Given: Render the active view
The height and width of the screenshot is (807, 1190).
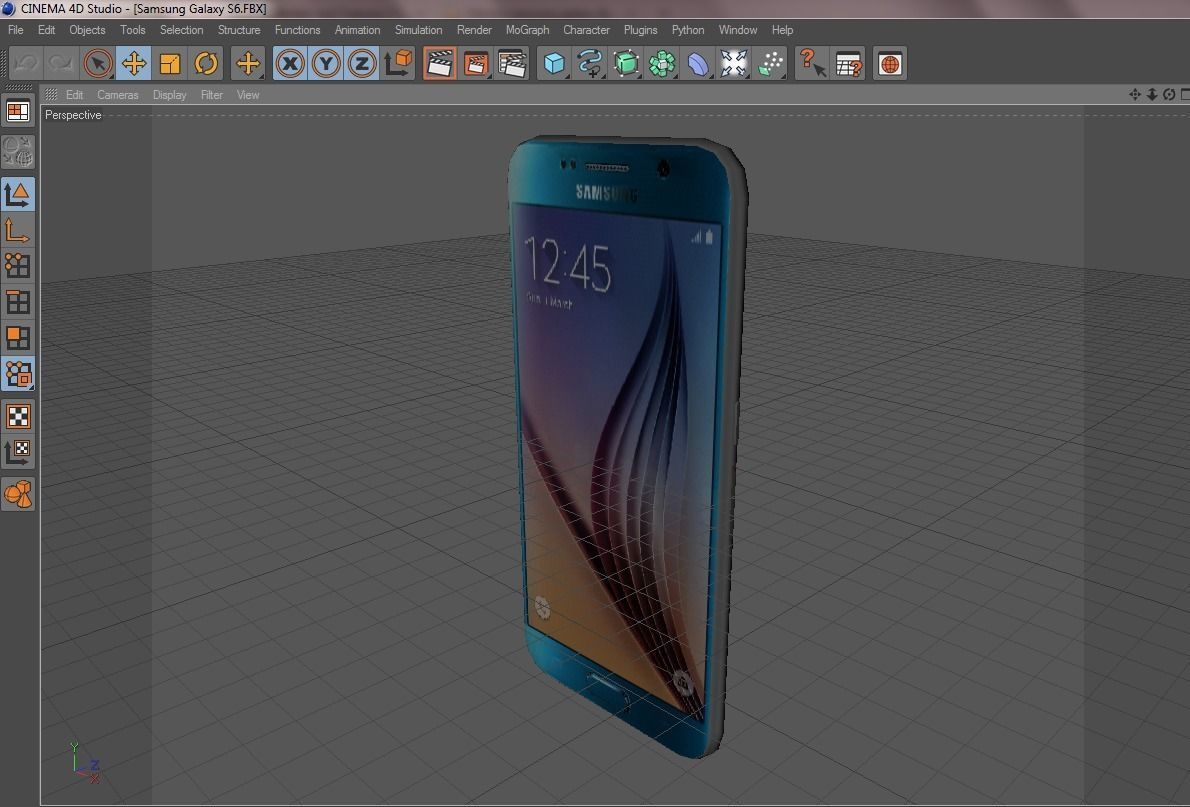Looking at the screenshot, I should click(439, 64).
